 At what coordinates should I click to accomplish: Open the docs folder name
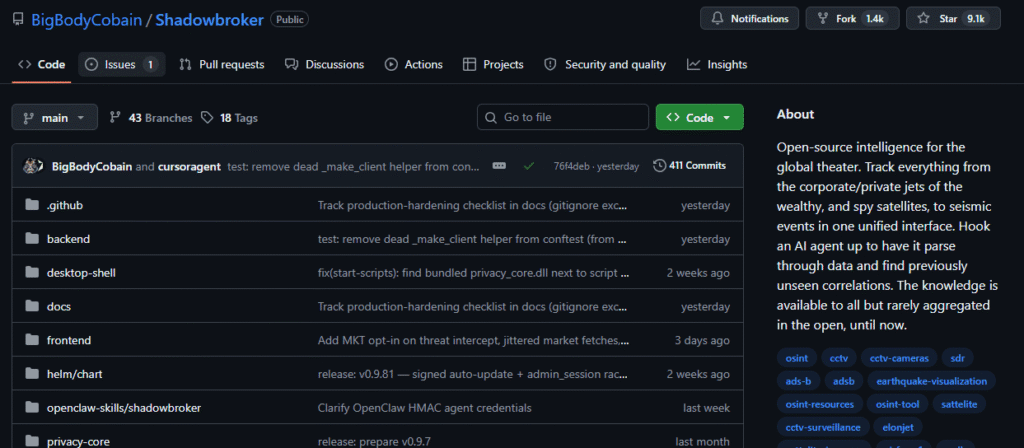point(59,306)
